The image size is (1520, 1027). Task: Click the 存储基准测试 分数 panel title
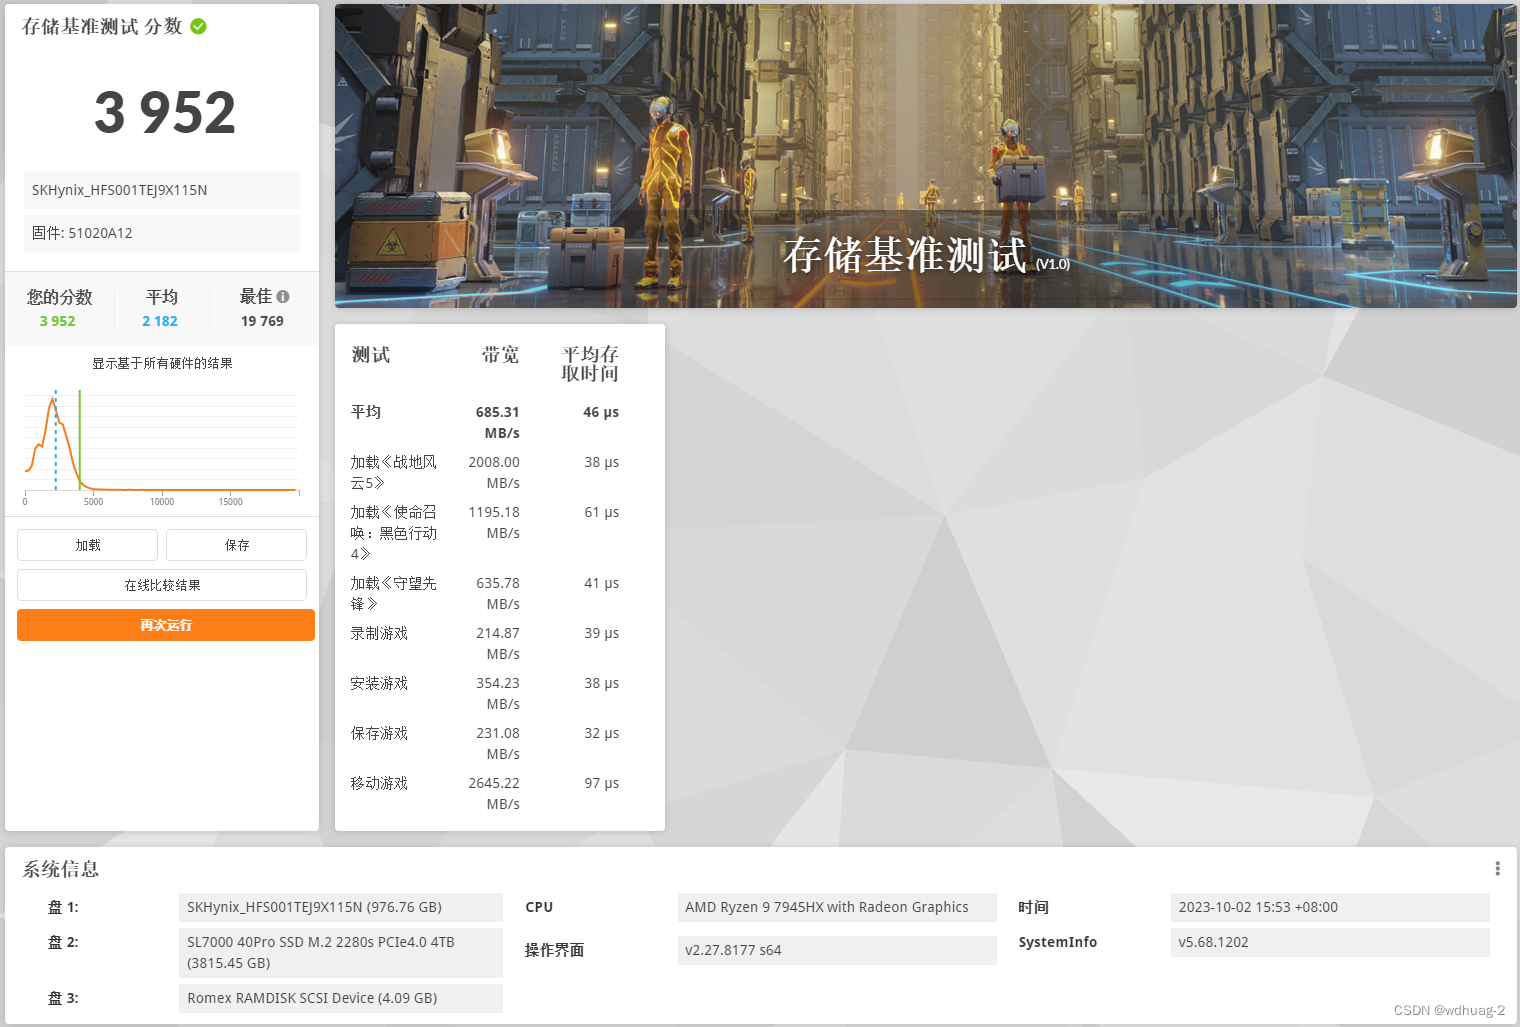coord(102,26)
